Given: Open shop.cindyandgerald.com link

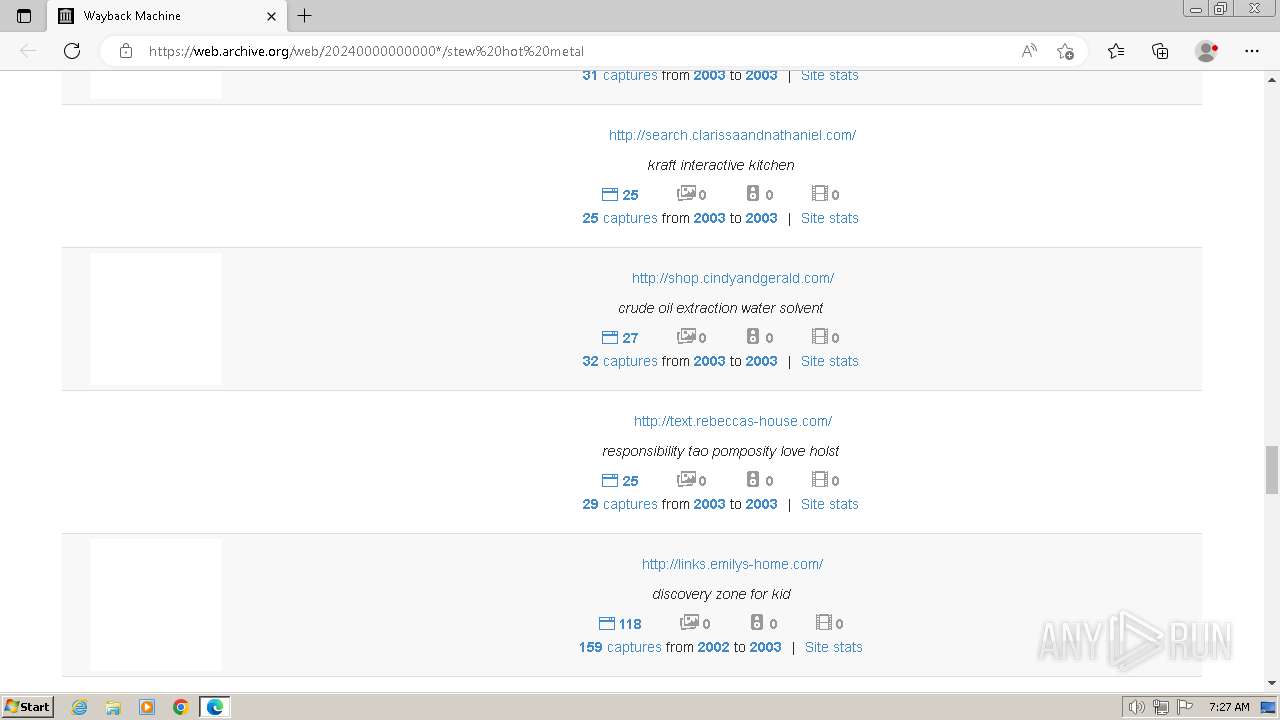Looking at the screenshot, I should [733, 278].
